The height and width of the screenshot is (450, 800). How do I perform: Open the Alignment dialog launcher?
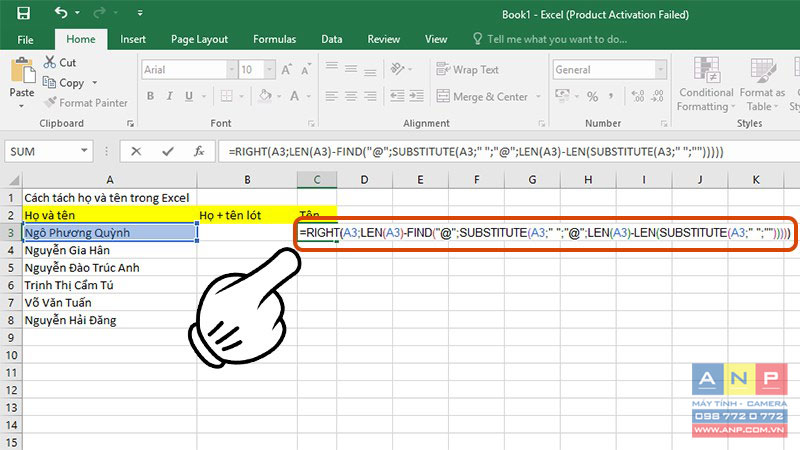(542, 123)
